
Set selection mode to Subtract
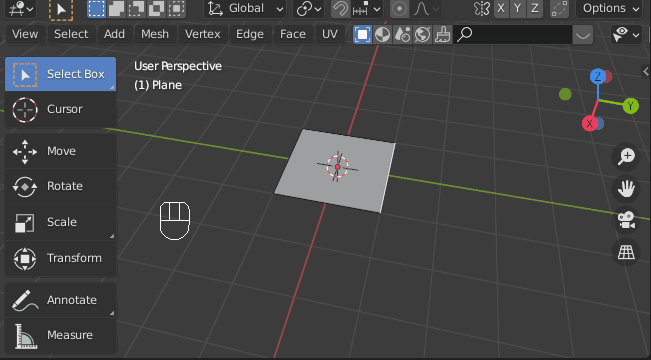(136, 8)
